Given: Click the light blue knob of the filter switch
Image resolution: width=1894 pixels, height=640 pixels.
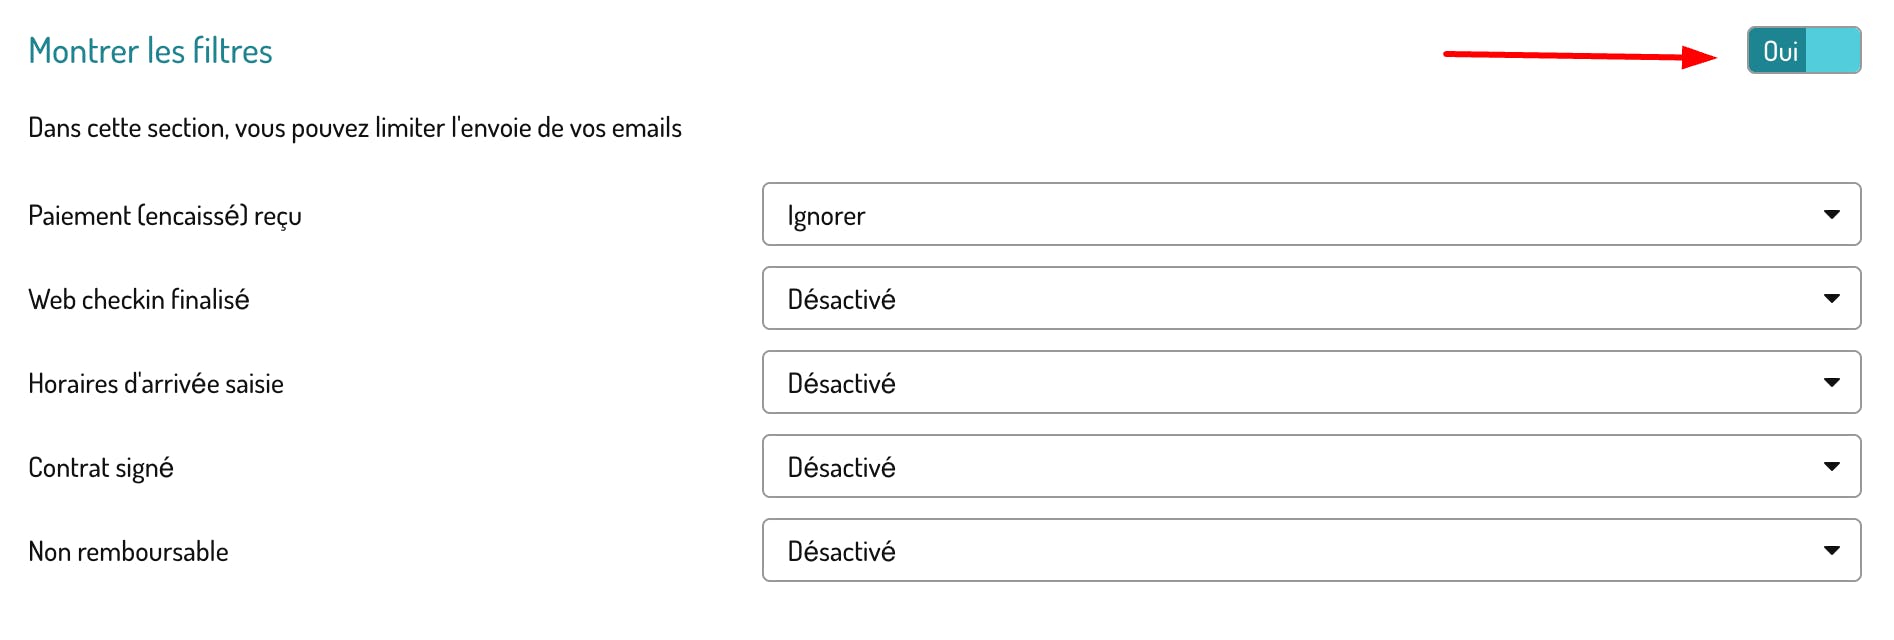Looking at the screenshot, I should point(1834,50).
